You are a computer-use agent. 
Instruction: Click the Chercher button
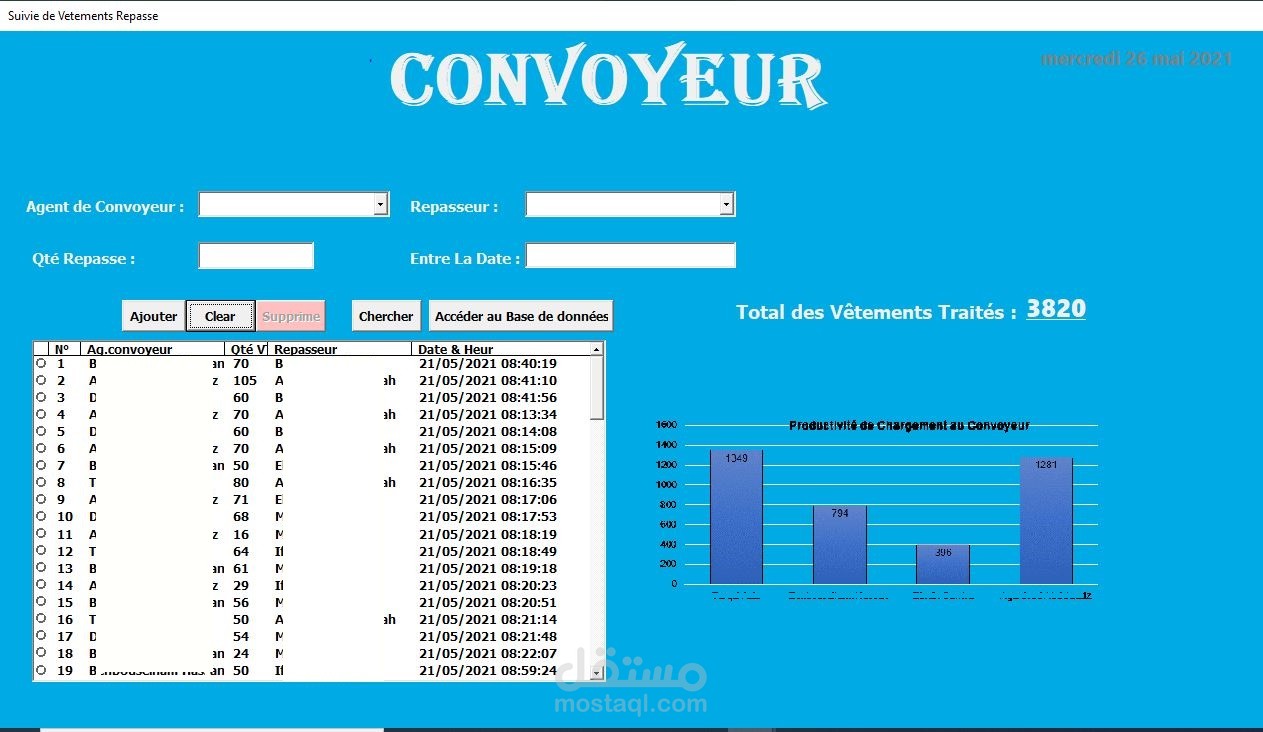(386, 316)
